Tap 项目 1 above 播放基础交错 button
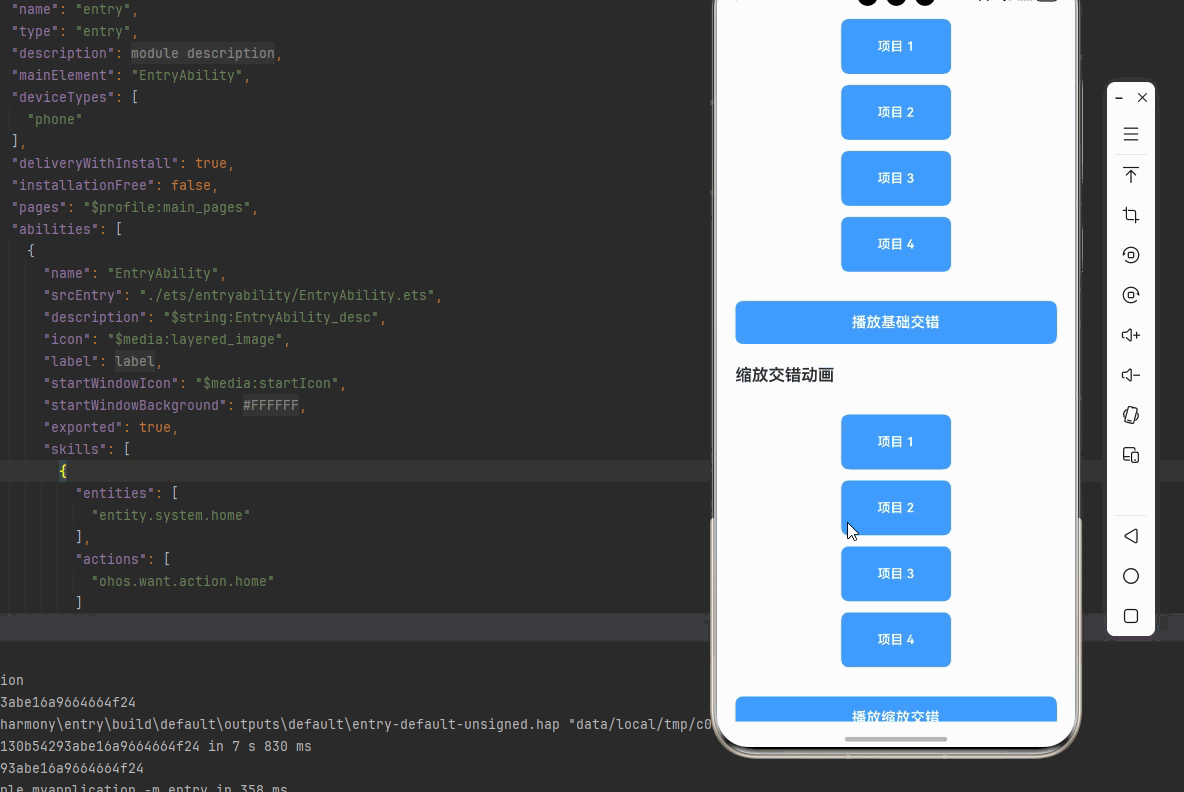This screenshot has height=792, width=1184. (x=896, y=46)
